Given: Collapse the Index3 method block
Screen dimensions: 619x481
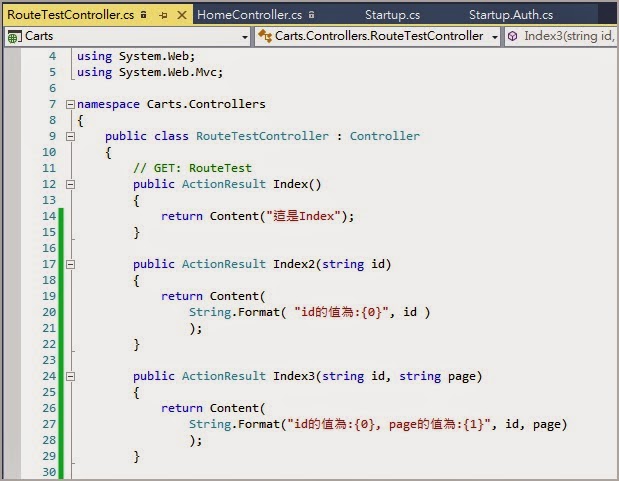Looking at the screenshot, I should click(x=70, y=376).
